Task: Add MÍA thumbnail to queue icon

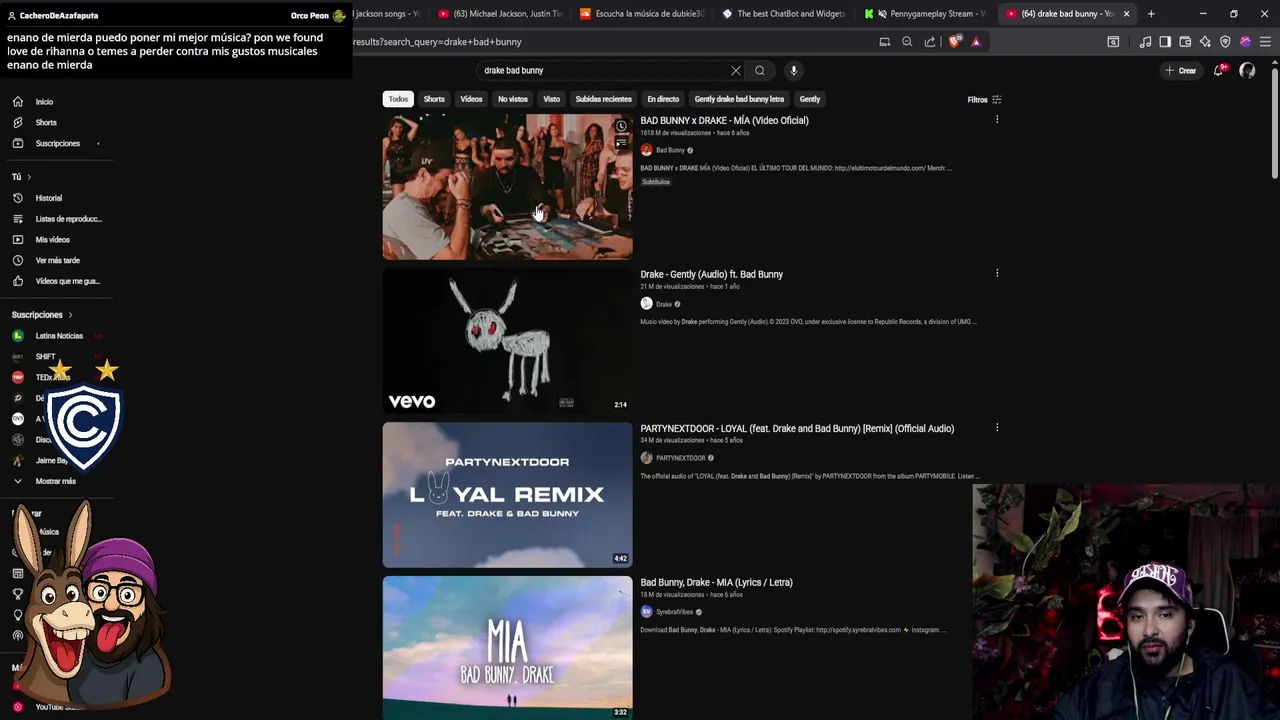Action: click(621, 143)
